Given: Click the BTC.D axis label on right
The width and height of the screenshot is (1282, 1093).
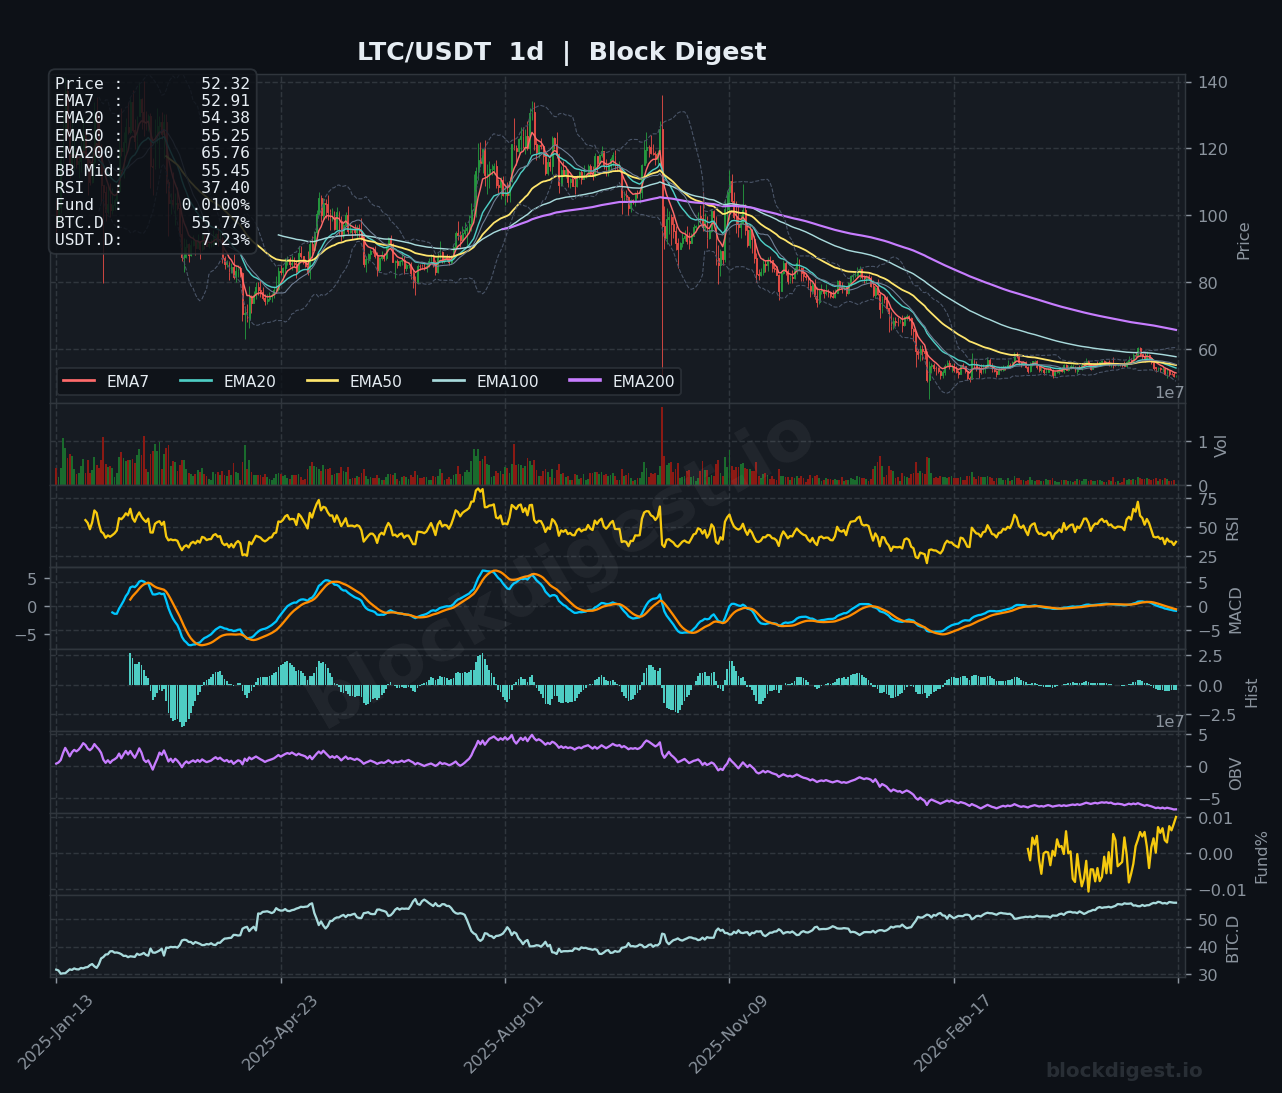Looking at the screenshot, I should pyautogui.click(x=1233, y=940).
